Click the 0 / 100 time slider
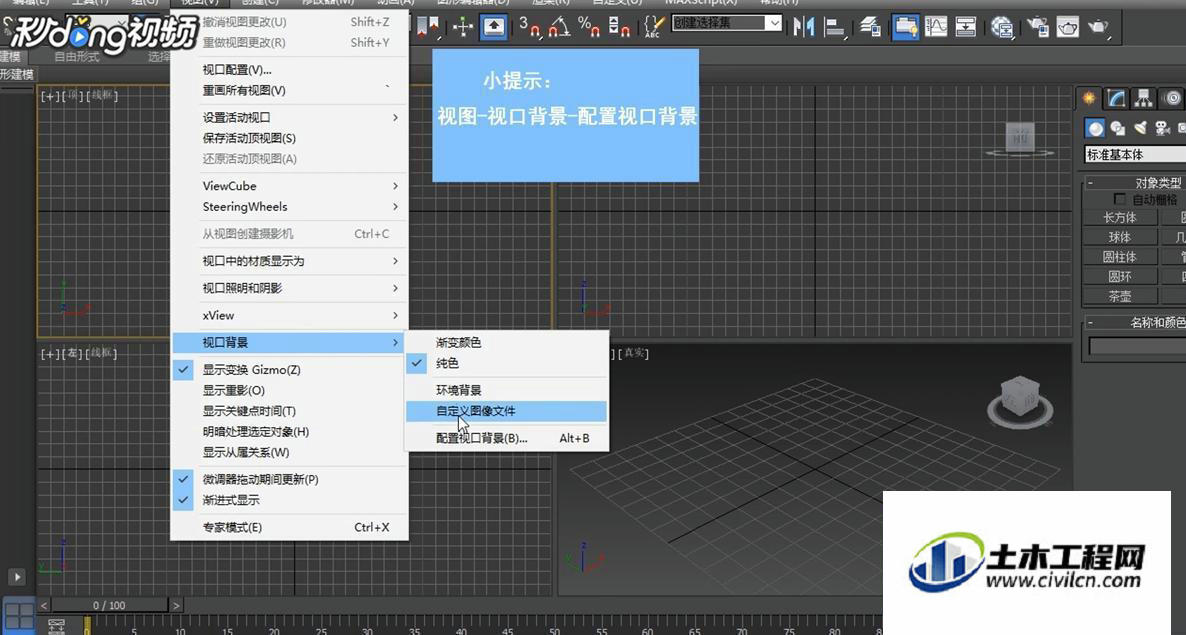 (x=110, y=606)
